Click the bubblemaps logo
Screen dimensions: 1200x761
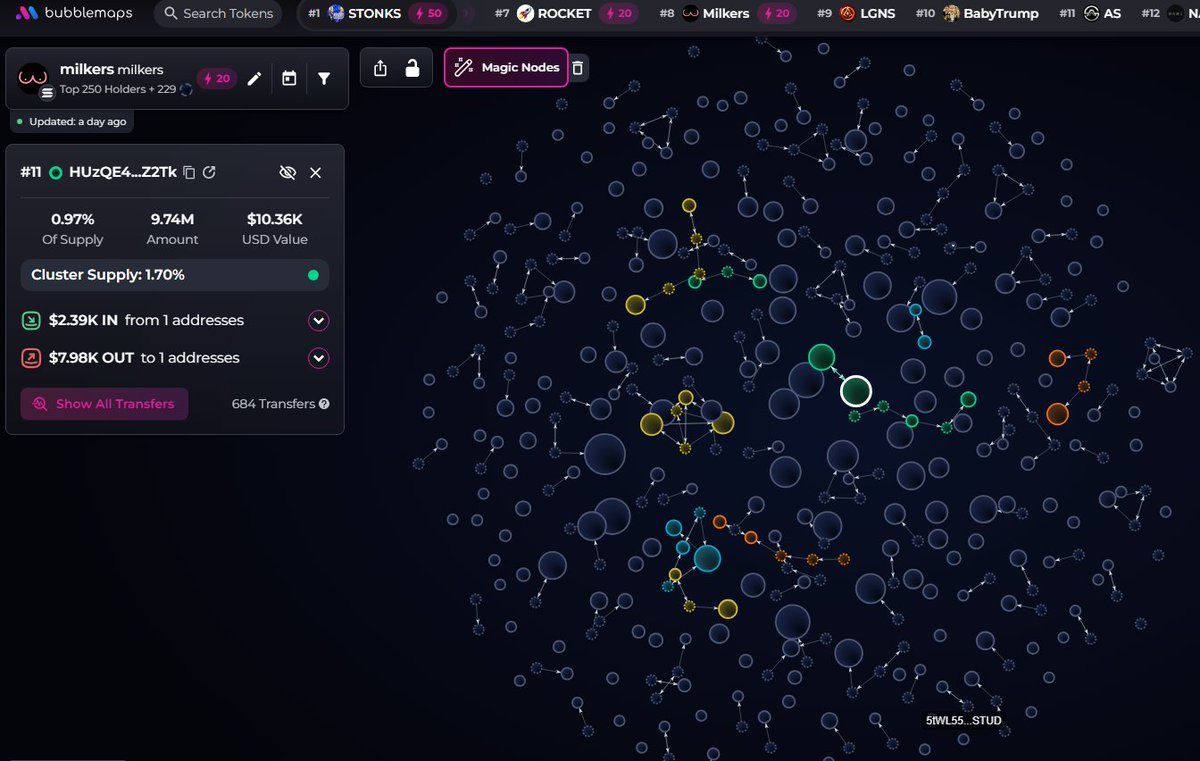click(x=72, y=14)
